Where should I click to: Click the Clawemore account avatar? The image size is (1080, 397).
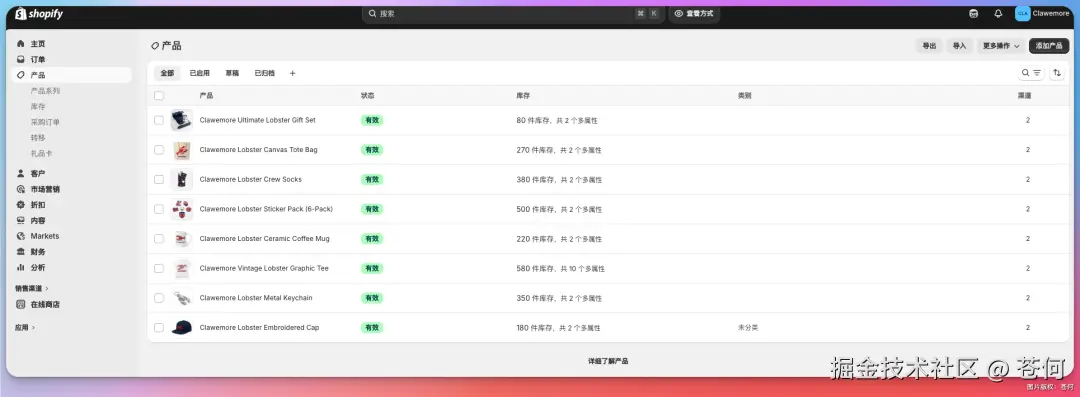pyautogui.click(x=1023, y=14)
